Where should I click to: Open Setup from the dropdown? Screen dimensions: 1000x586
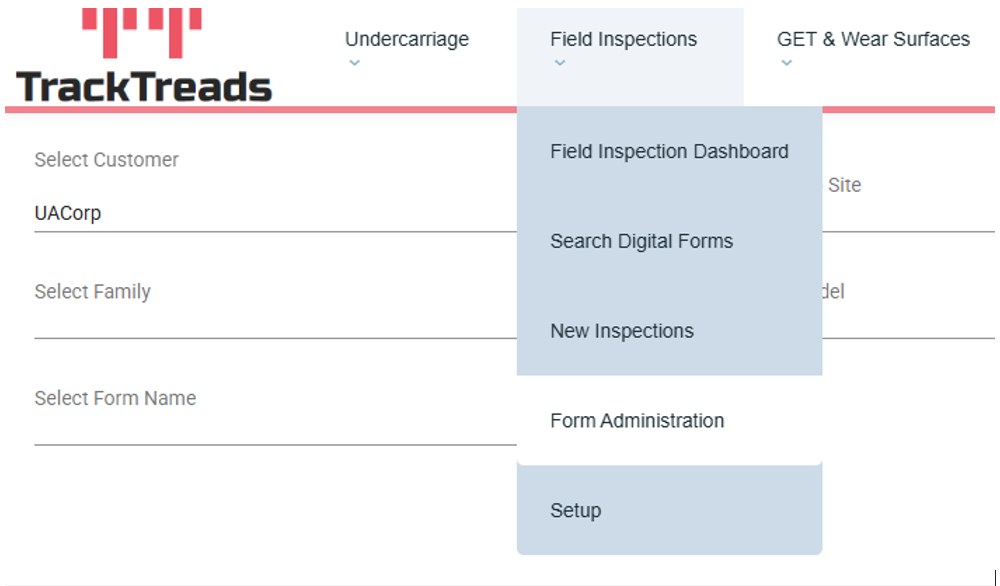click(x=575, y=511)
